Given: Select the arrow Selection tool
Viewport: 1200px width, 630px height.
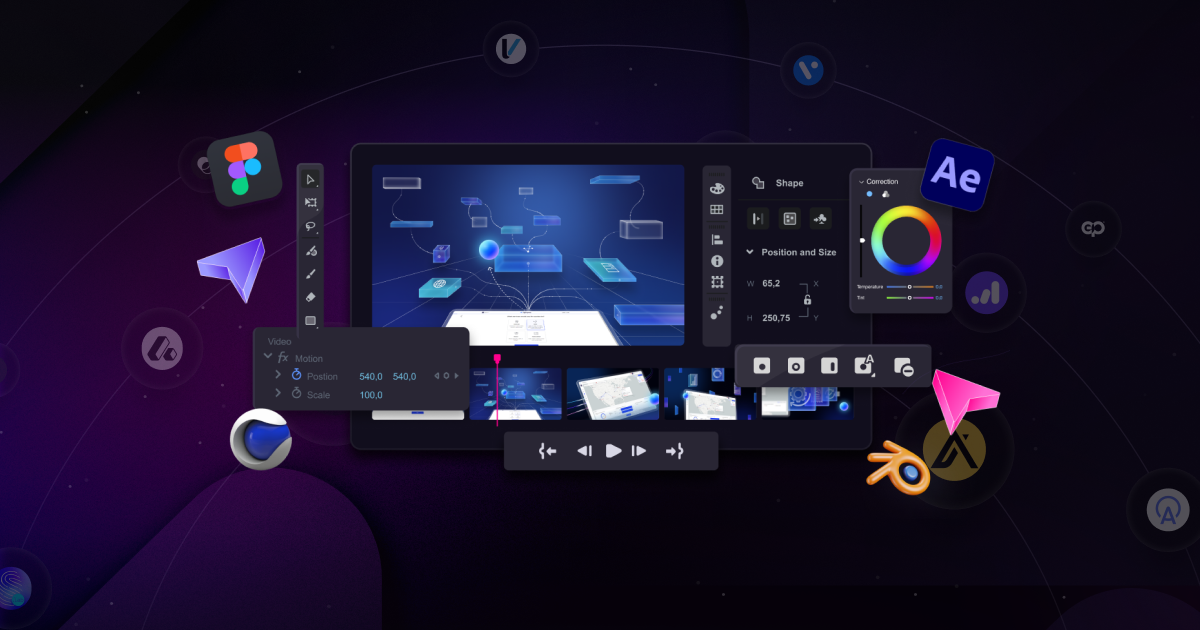Looking at the screenshot, I should [311, 178].
